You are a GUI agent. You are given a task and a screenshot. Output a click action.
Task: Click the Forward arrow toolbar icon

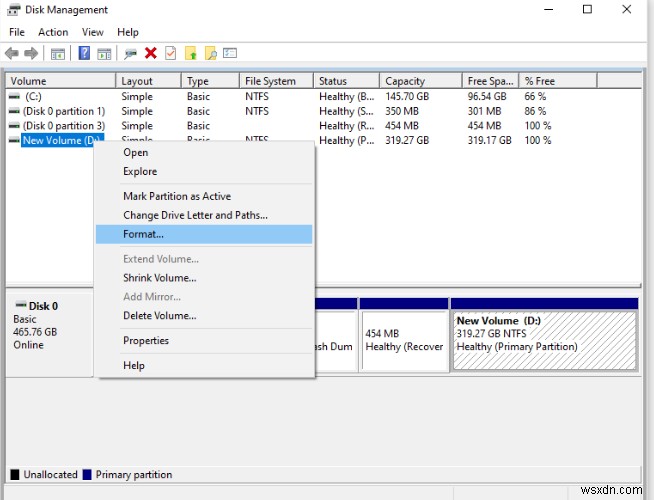pos(31,53)
